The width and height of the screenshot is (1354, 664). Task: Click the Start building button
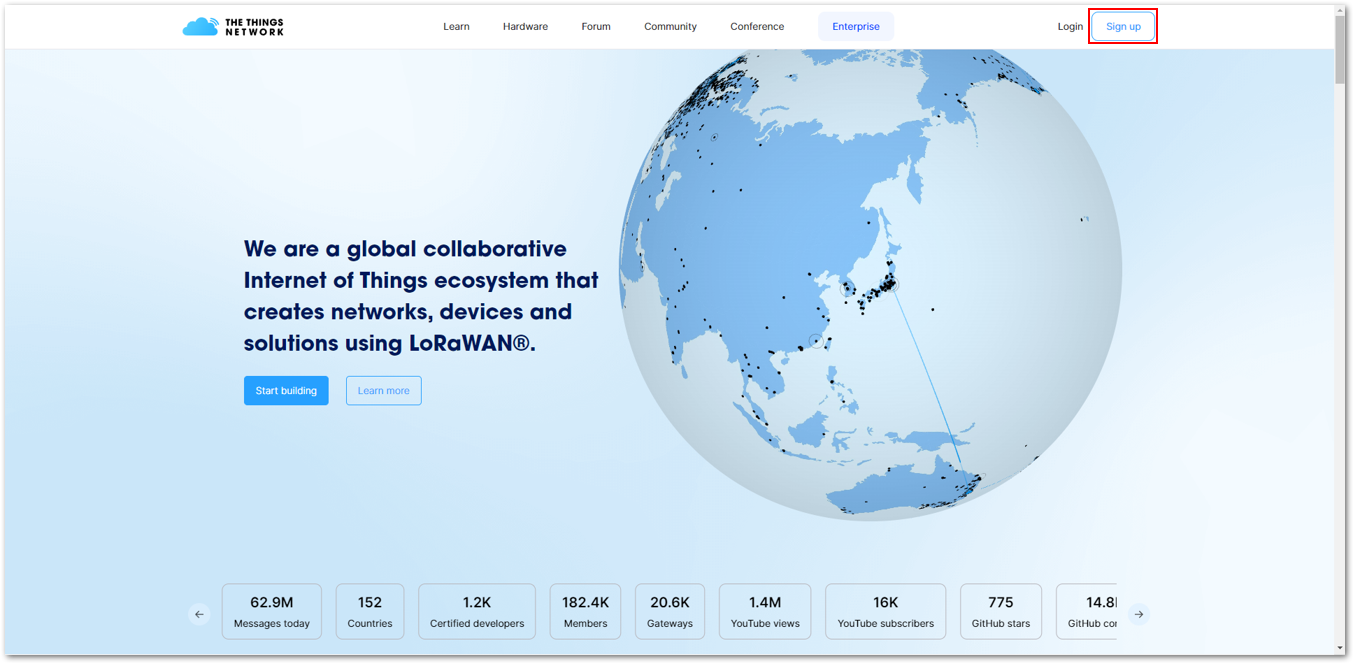tap(286, 391)
